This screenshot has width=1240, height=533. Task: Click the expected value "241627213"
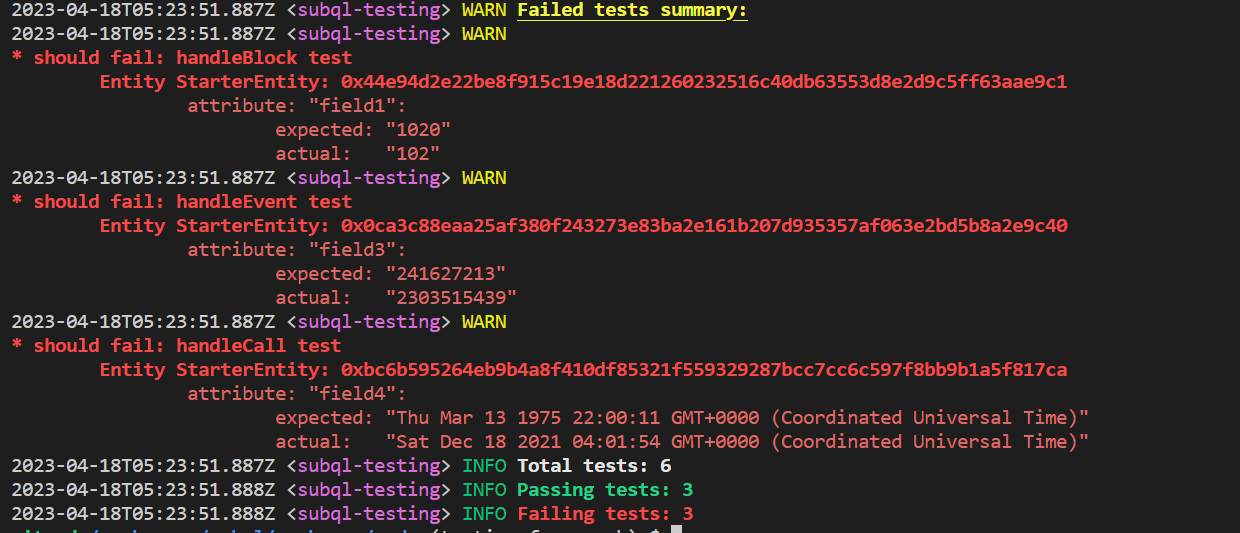[446, 274]
